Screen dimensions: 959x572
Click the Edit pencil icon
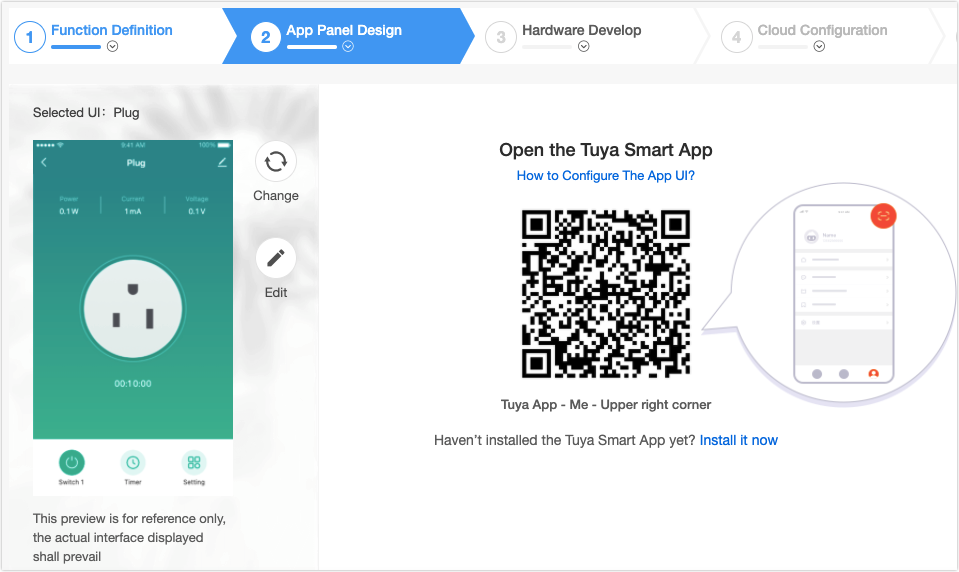pos(276,258)
